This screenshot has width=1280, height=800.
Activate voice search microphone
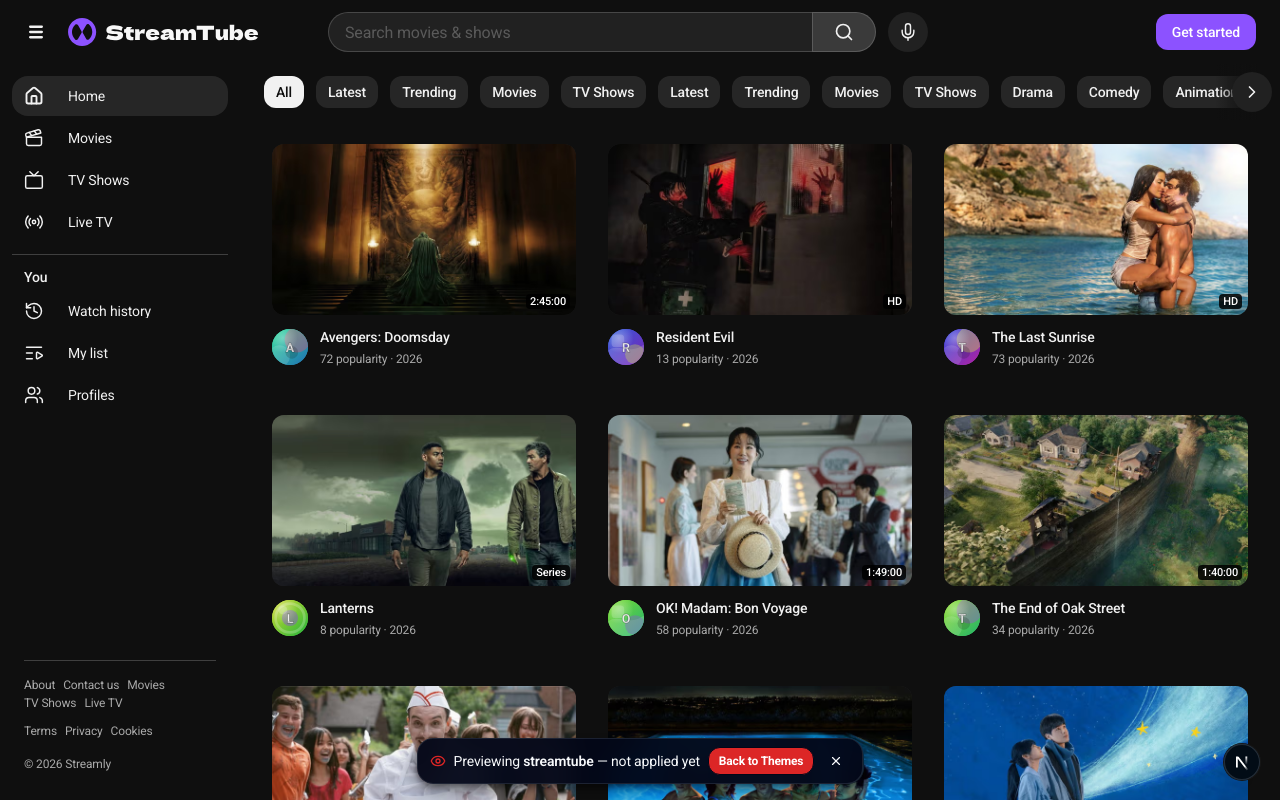point(908,32)
